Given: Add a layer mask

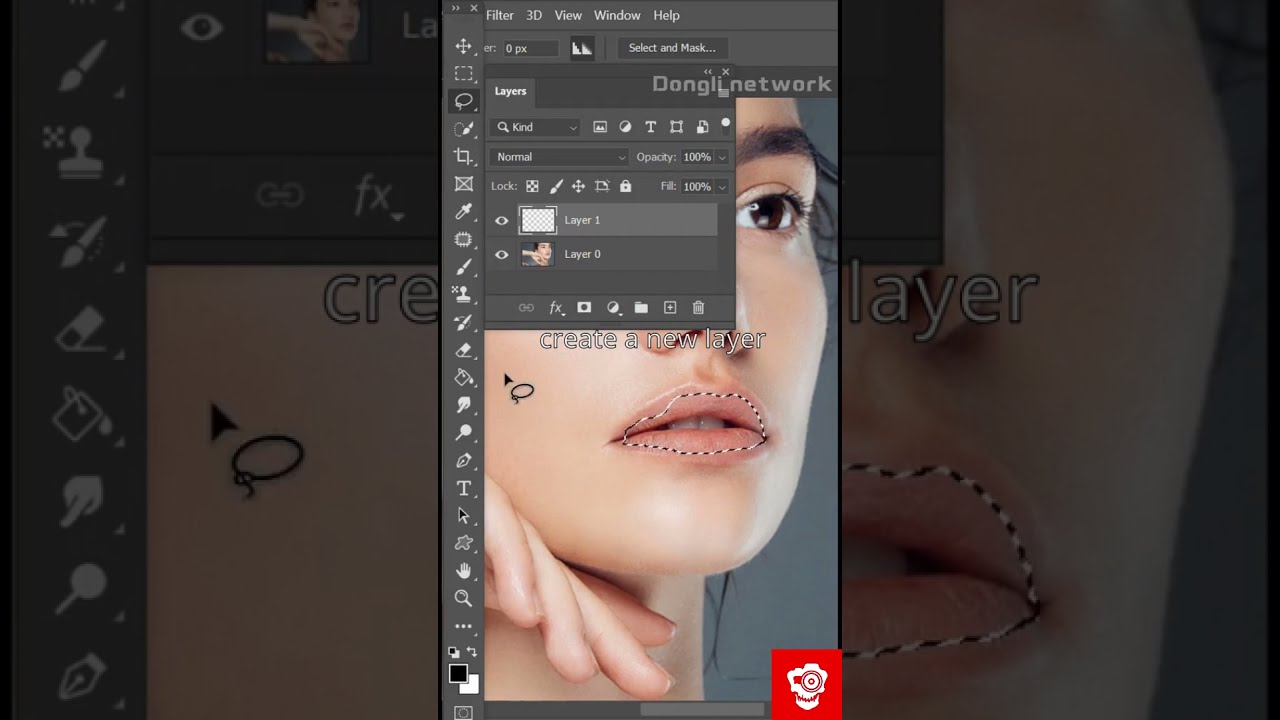Looking at the screenshot, I should (x=584, y=308).
